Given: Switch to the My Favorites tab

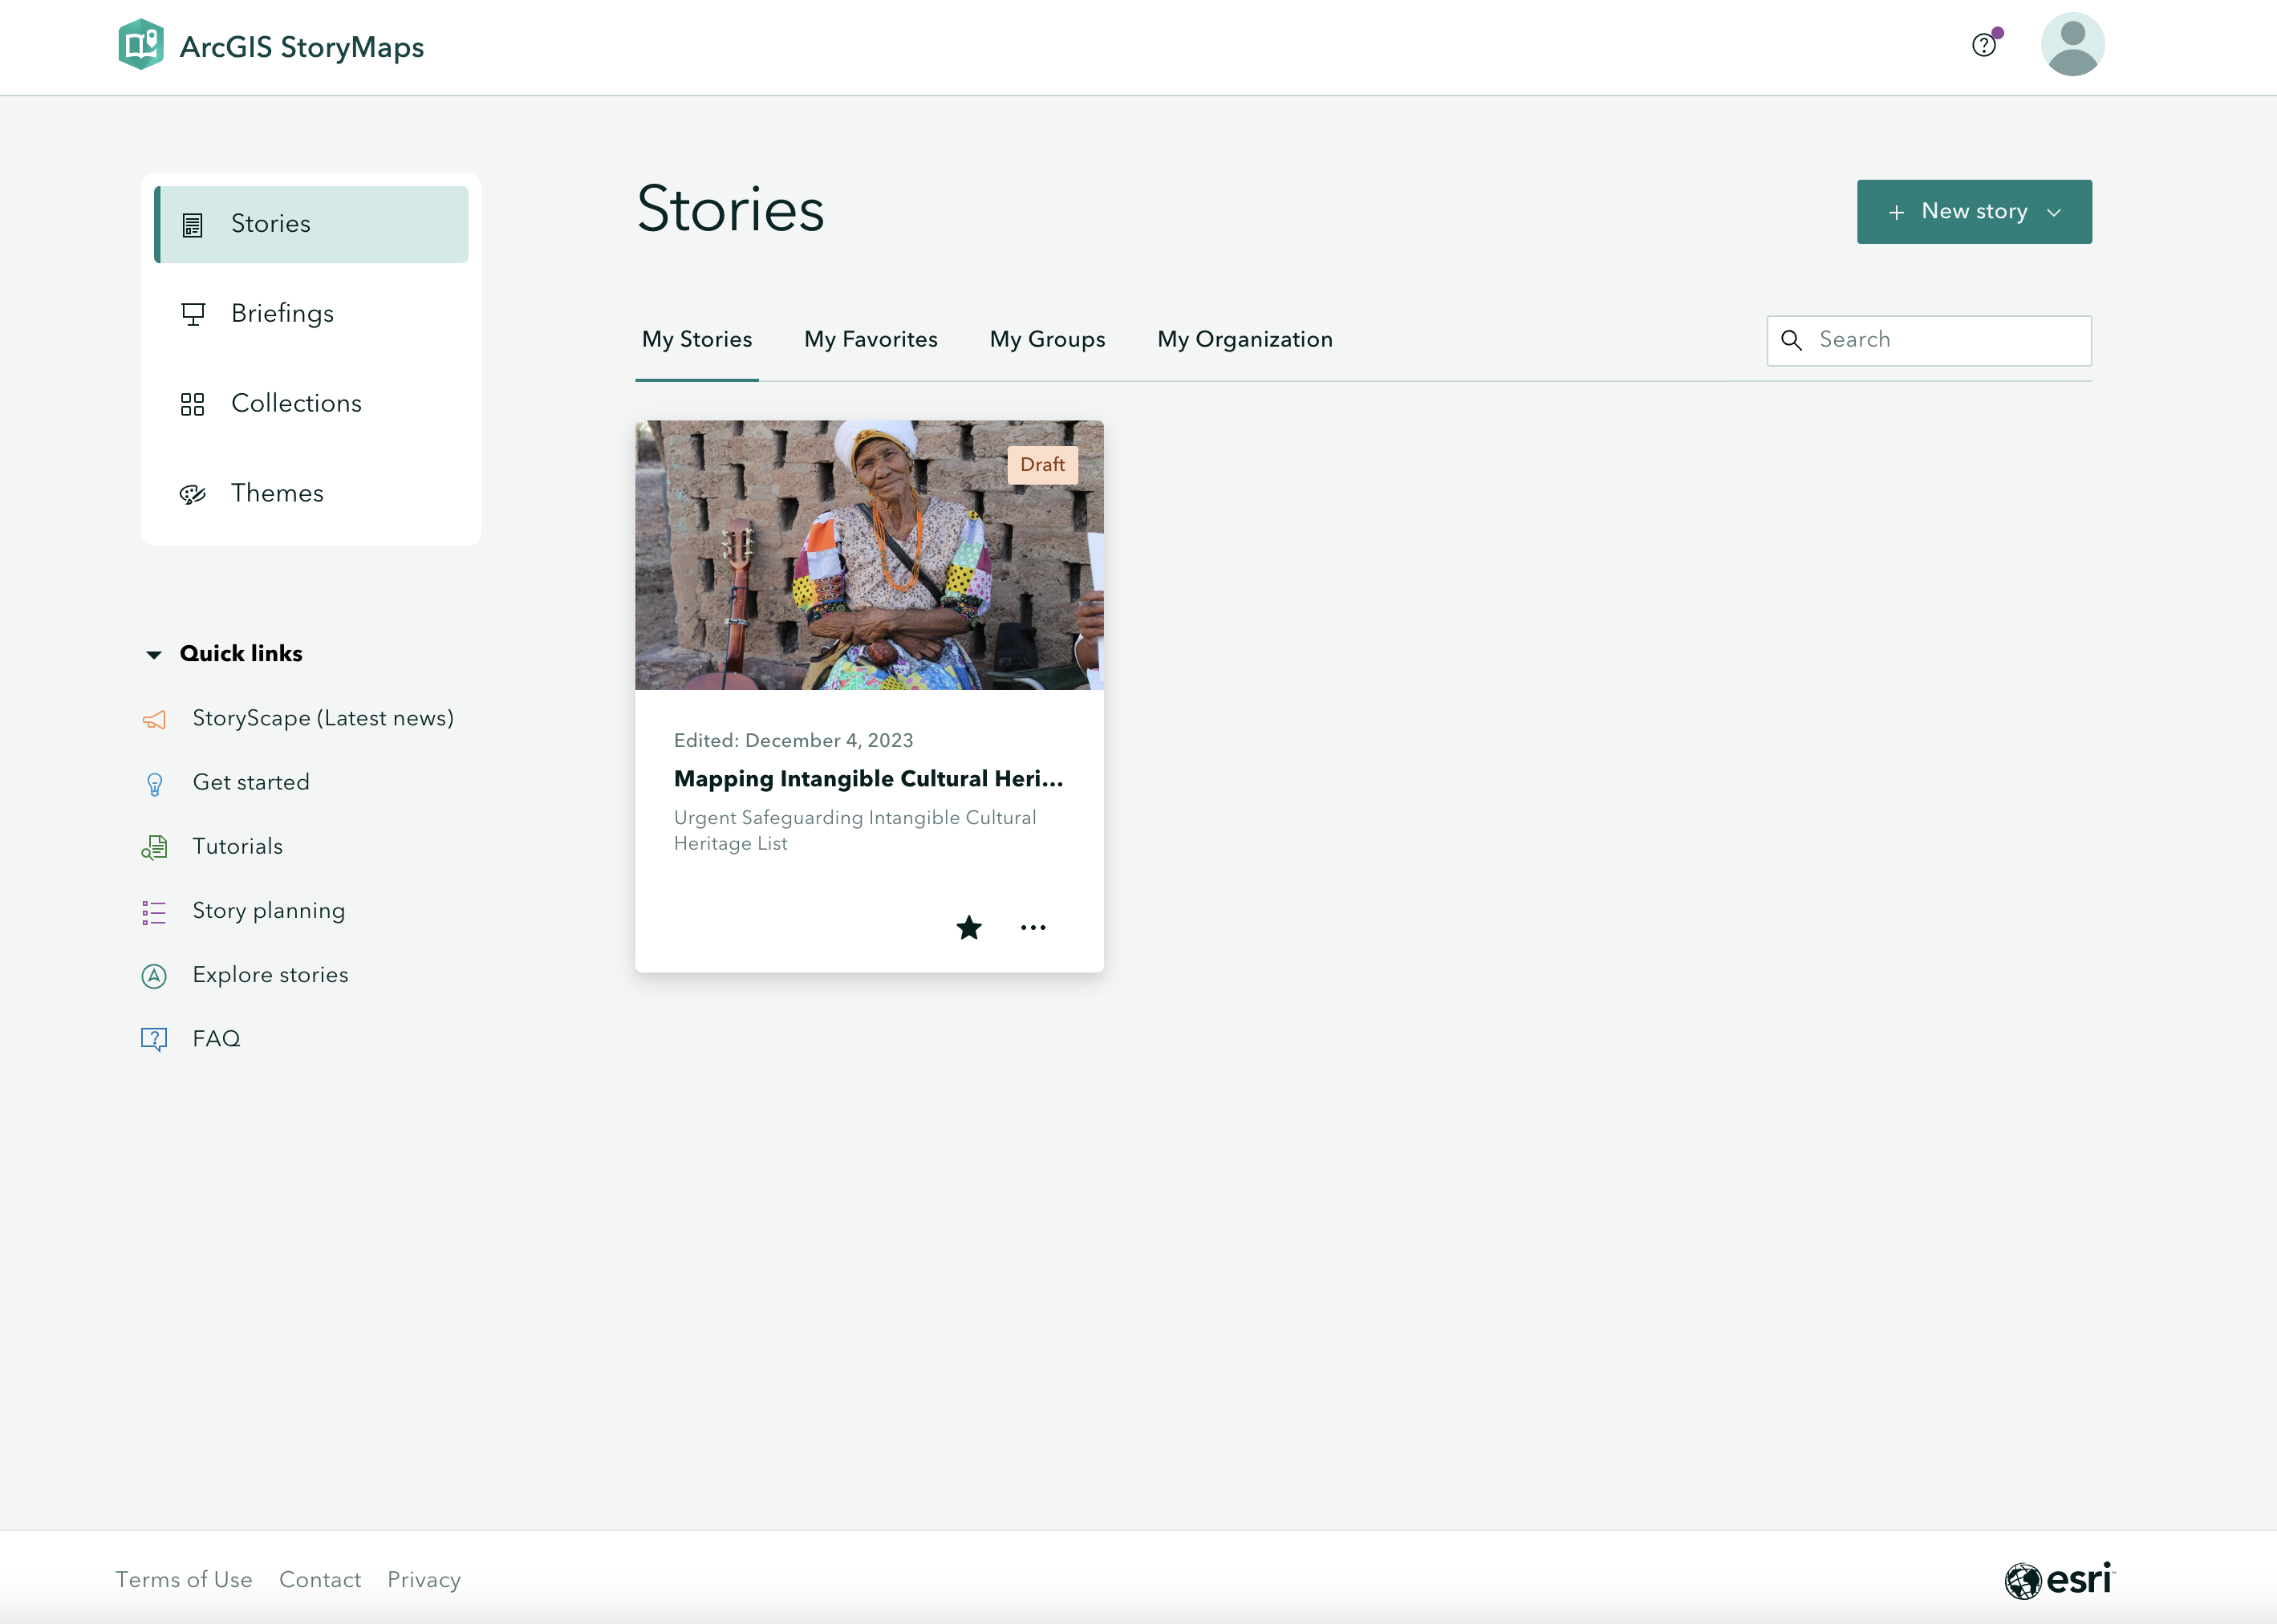Looking at the screenshot, I should pos(870,340).
